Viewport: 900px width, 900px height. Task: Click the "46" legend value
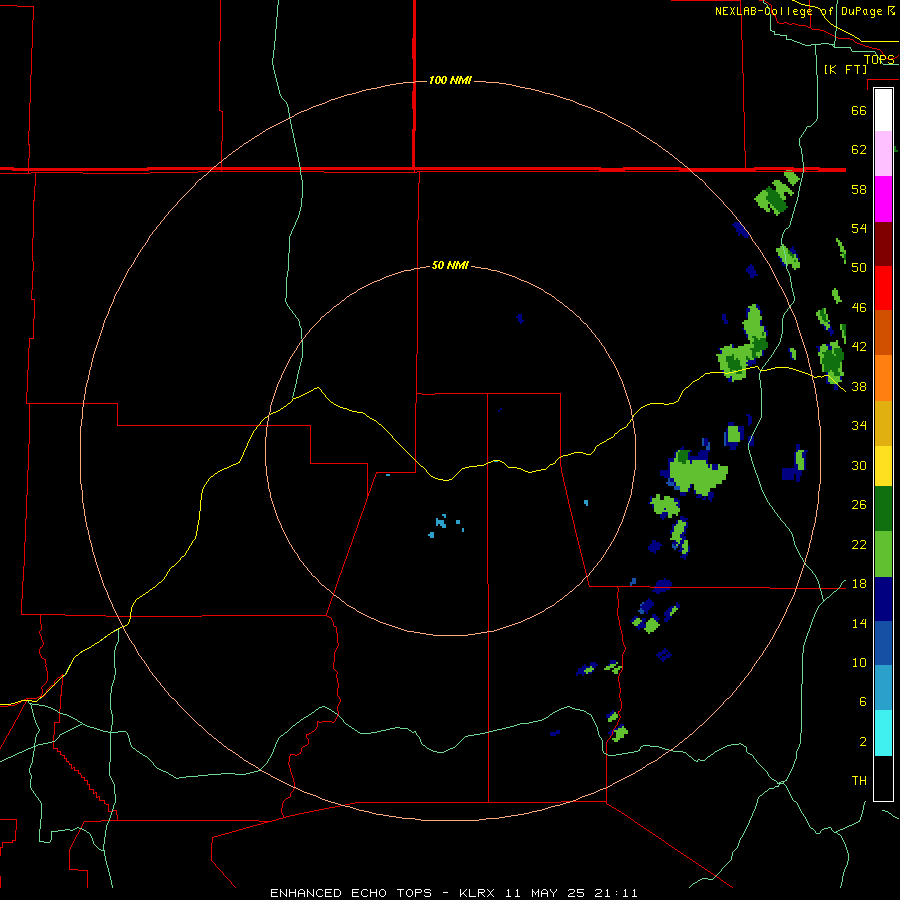point(859,308)
